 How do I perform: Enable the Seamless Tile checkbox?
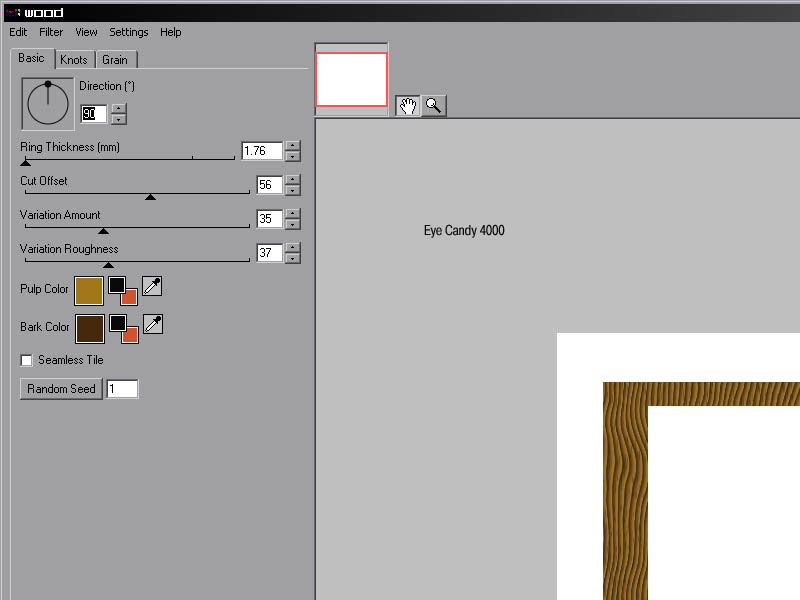pyautogui.click(x=27, y=360)
